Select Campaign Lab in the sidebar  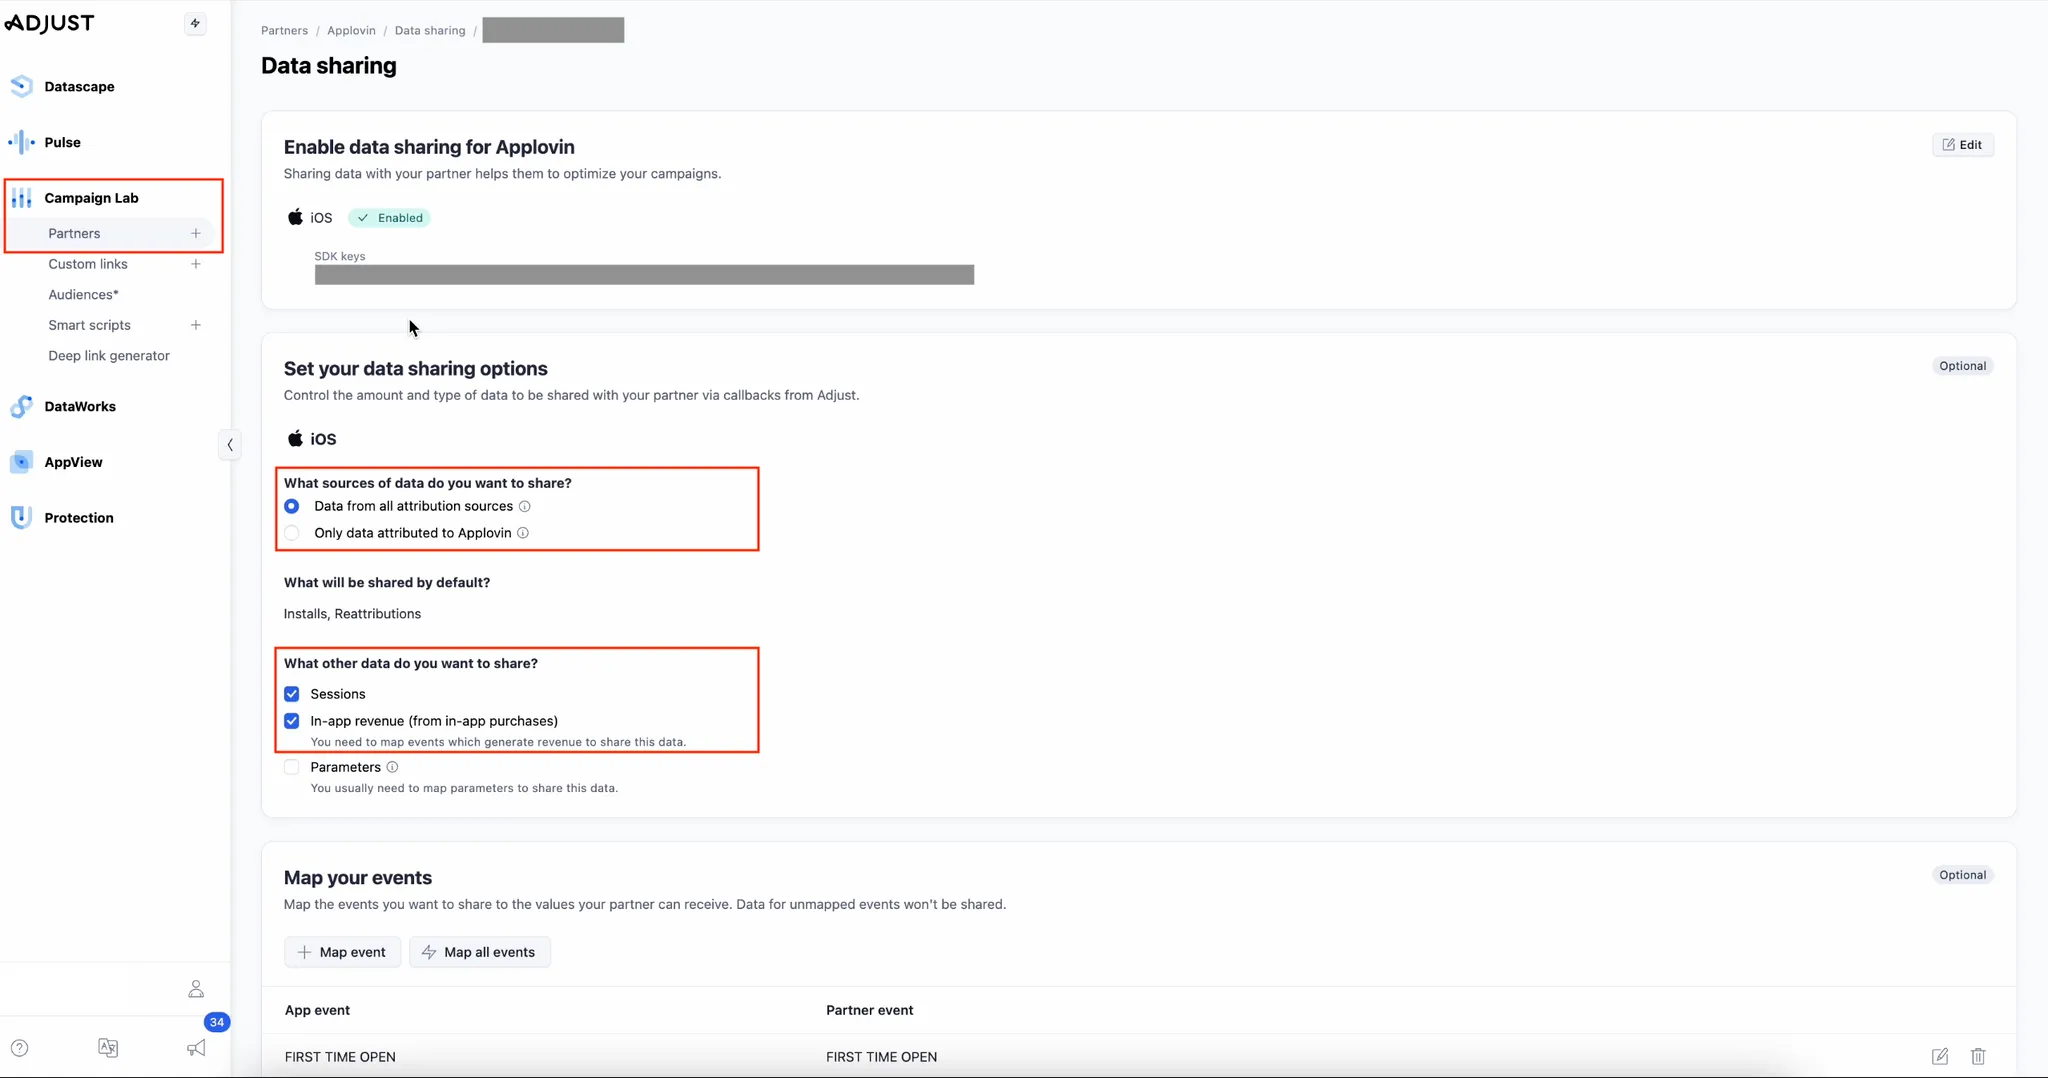point(91,198)
